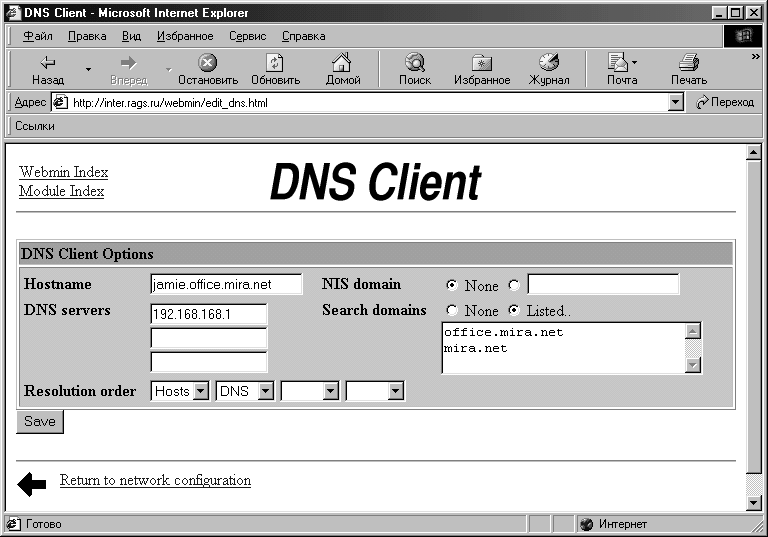Open the Search (Поиск) toolbar icon
The width and height of the screenshot is (768, 537).
click(414, 63)
